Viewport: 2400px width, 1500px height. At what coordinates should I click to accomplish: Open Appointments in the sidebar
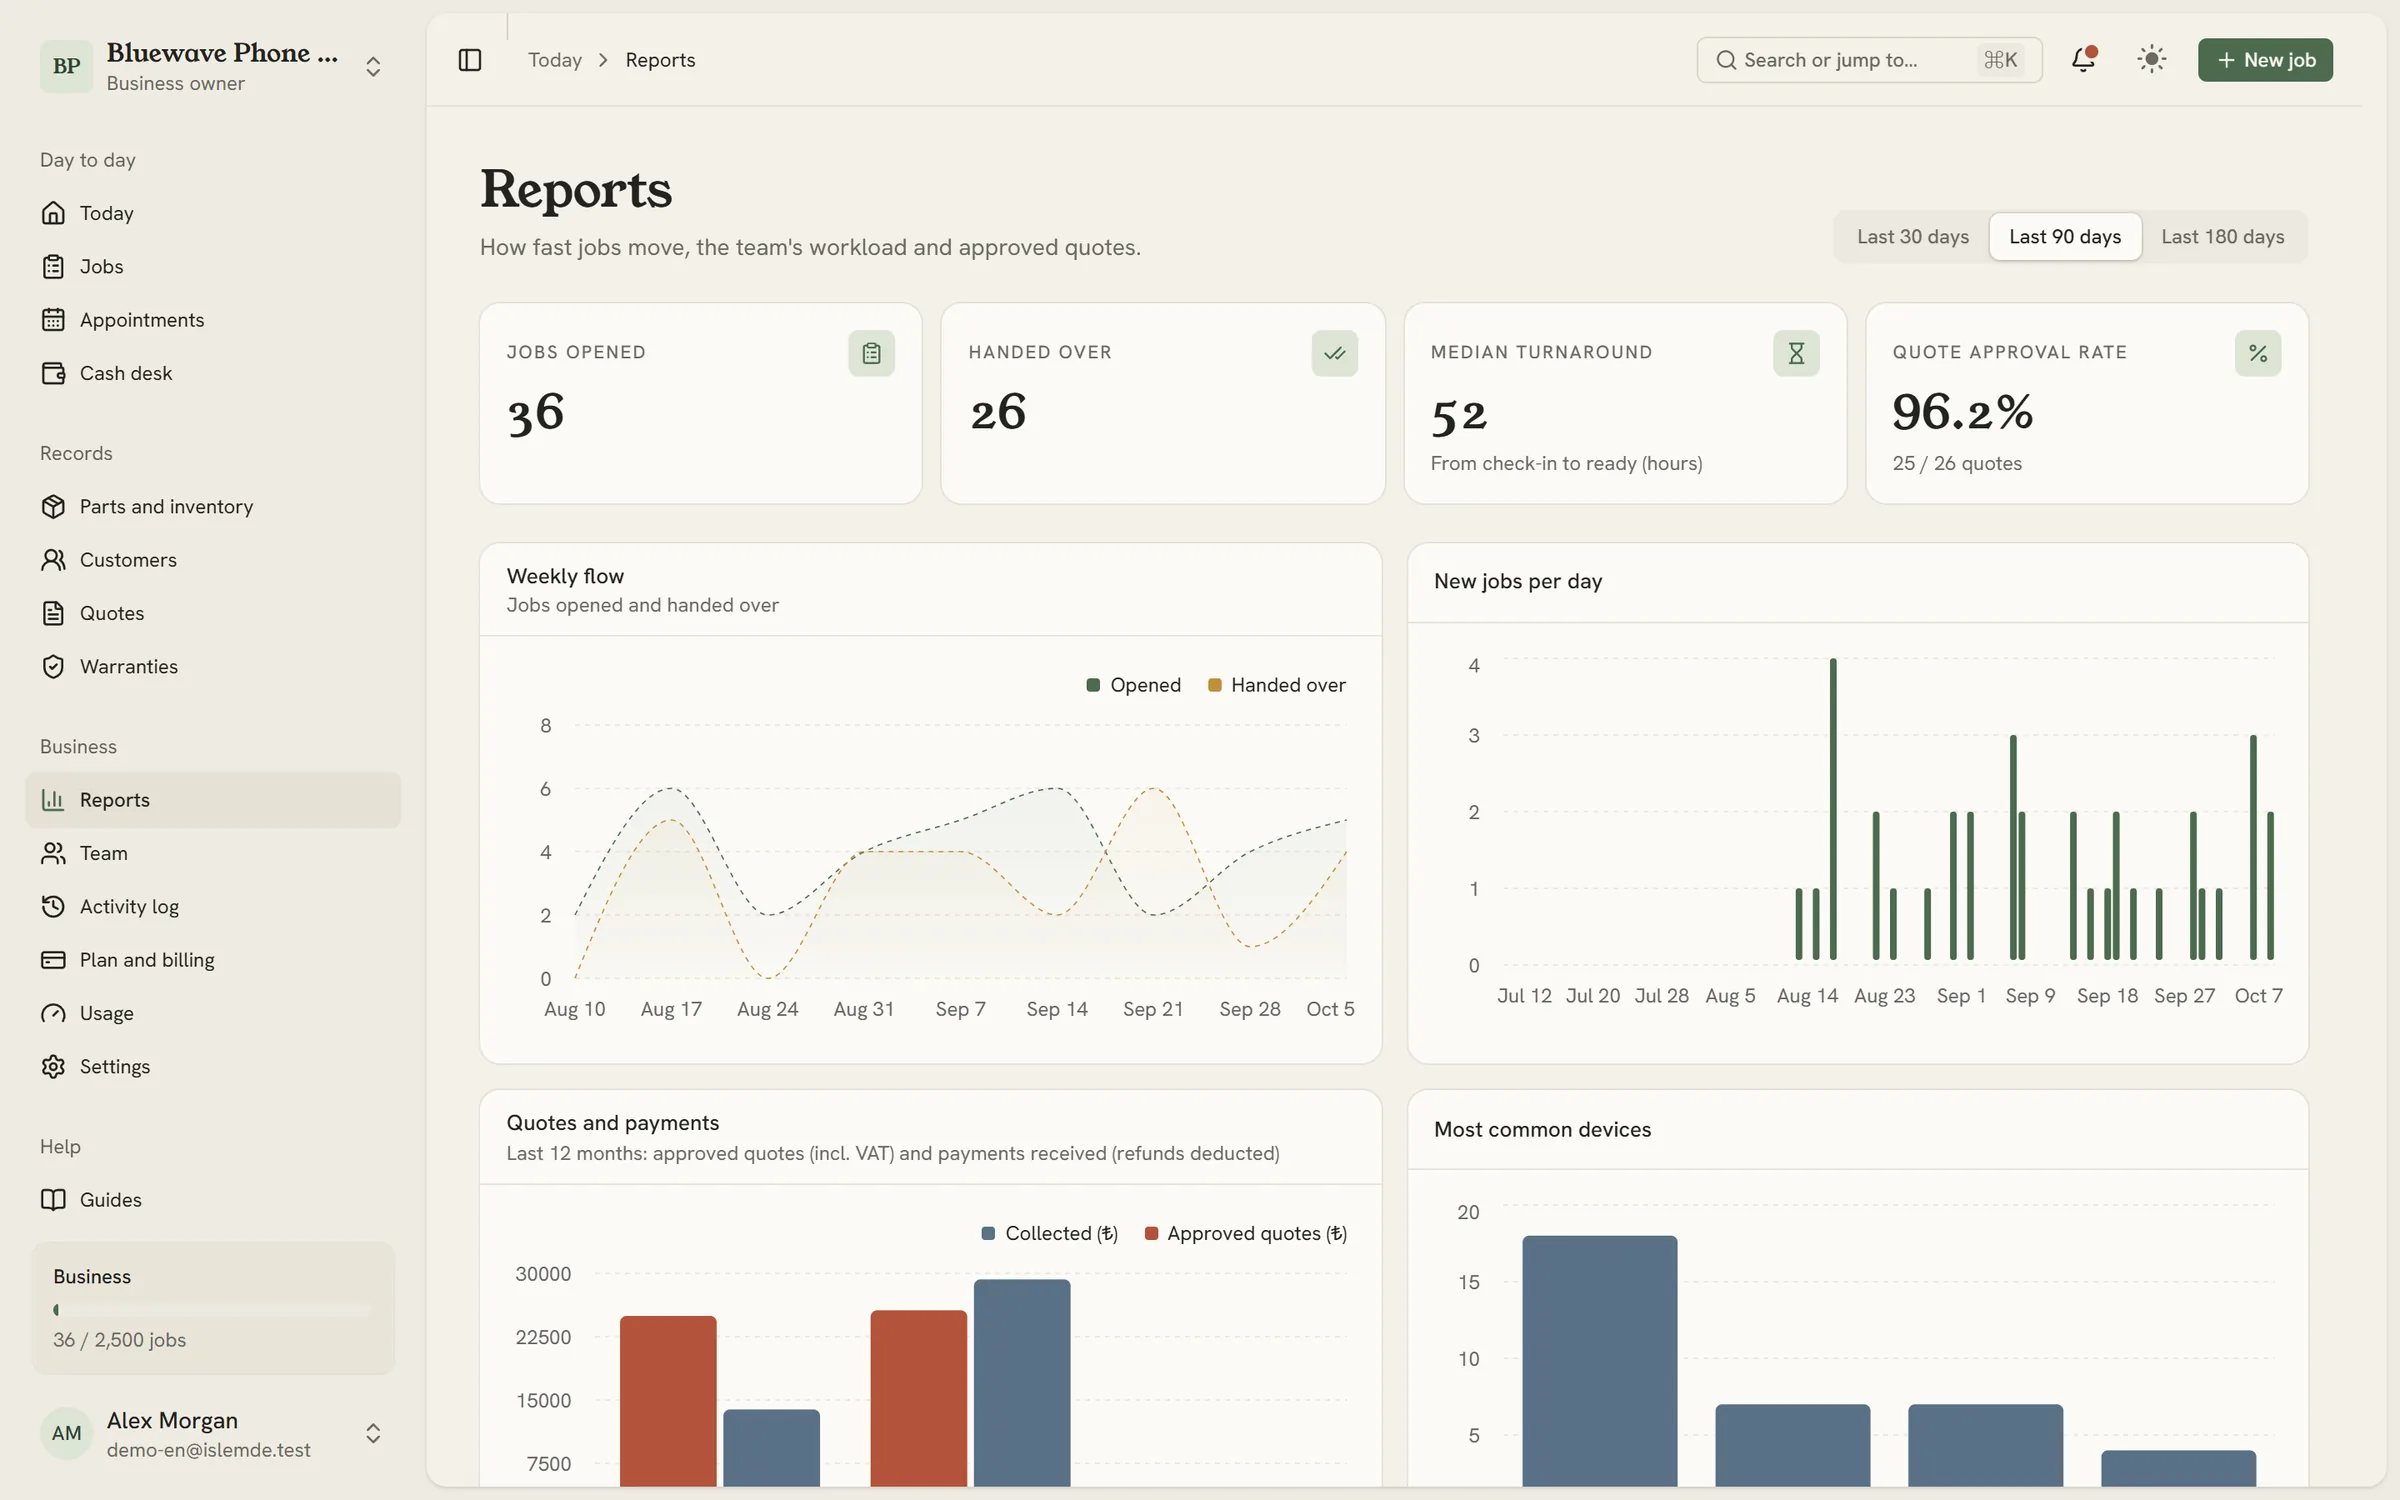tap(213, 319)
